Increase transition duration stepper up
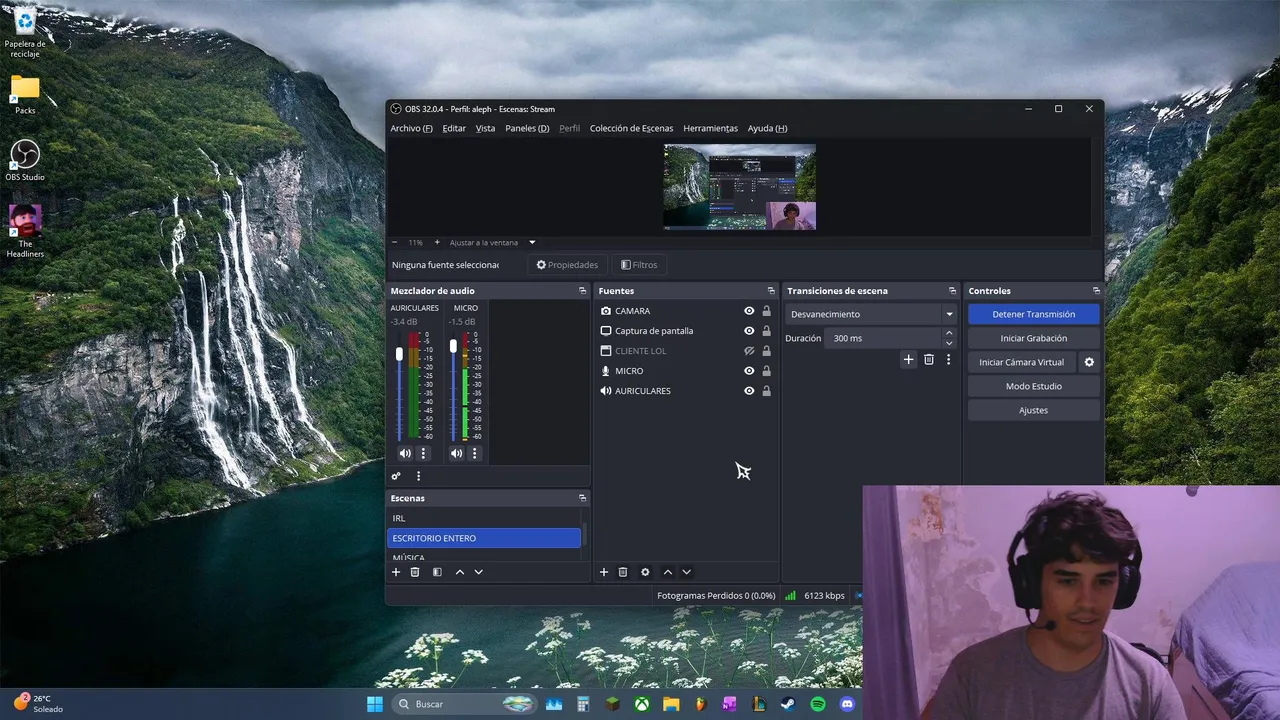Screen dimensions: 1280x720 949,333
